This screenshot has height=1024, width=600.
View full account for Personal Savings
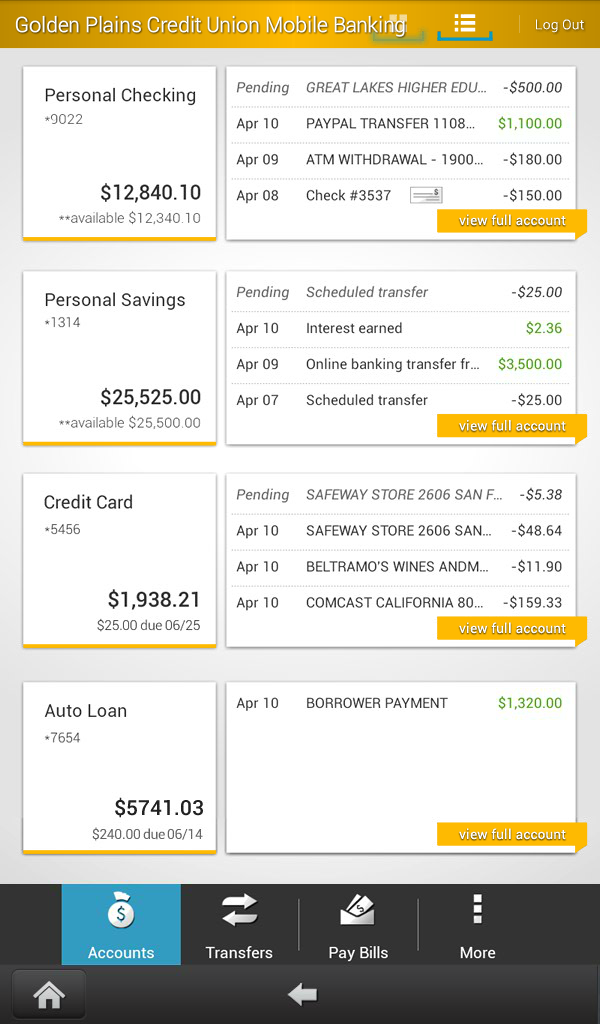511,426
